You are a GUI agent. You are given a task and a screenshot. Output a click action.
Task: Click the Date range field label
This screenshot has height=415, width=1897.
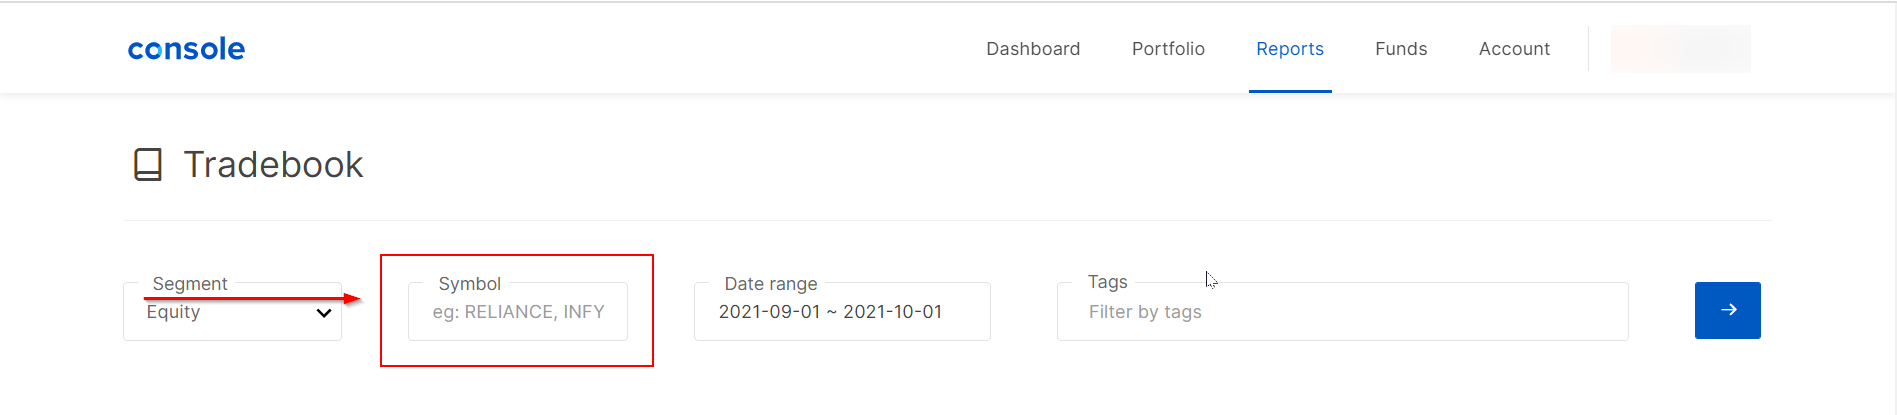coord(770,284)
